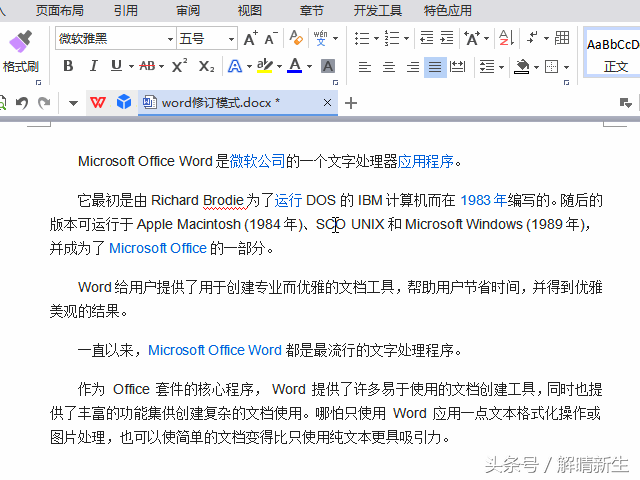This screenshot has width=640, height=480.
Task: Activate the Format Painter (格式刷) tool
Action: (20, 51)
